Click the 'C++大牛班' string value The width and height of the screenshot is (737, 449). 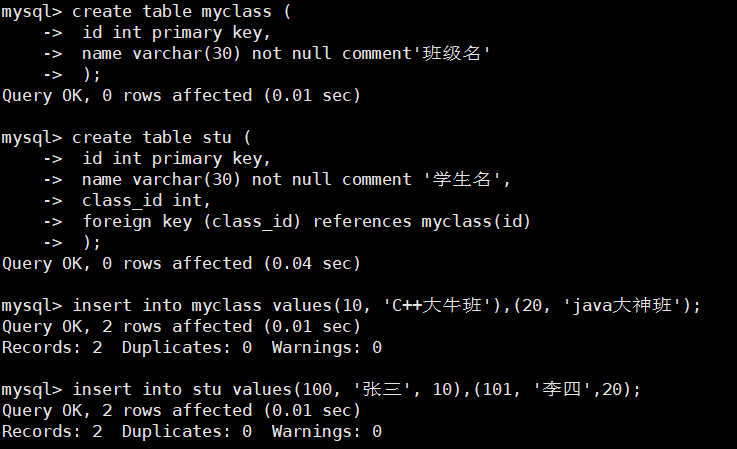pyautogui.click(x=437, y=306)
